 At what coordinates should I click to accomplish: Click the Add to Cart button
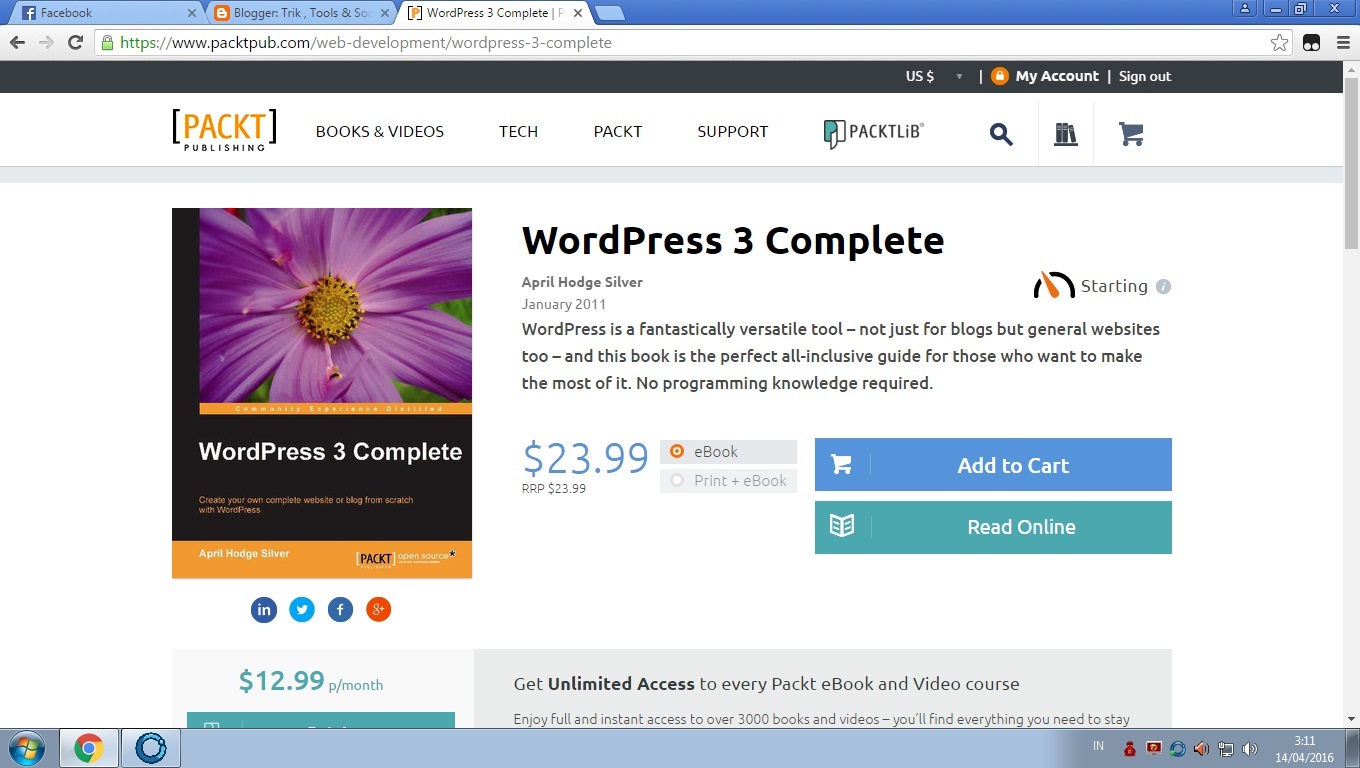click(x=993, y=465)
